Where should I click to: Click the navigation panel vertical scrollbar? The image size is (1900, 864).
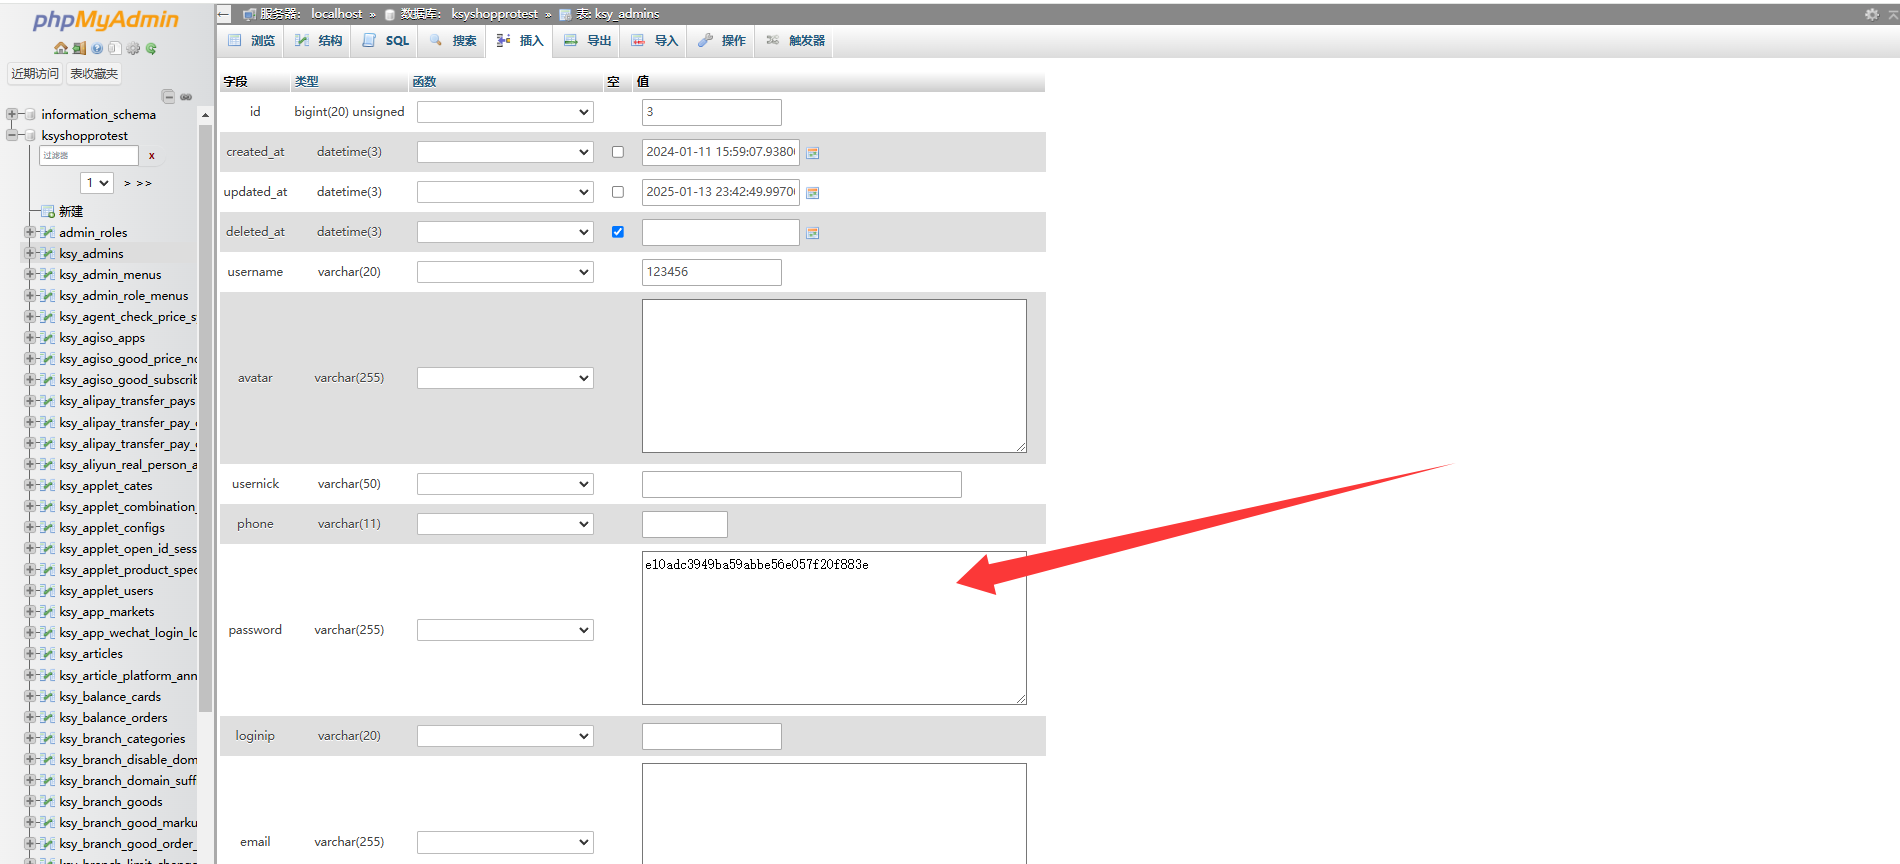(205, 400)
